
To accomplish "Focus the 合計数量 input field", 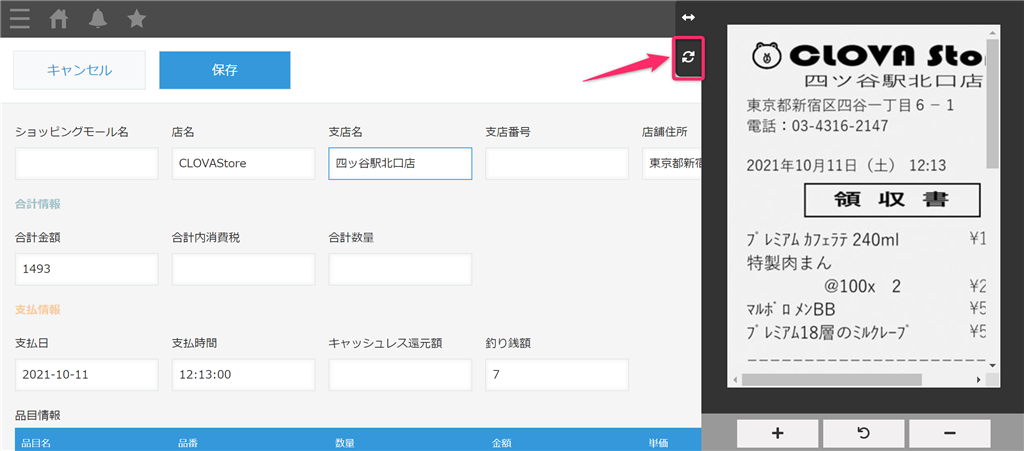I will [400, 270].
